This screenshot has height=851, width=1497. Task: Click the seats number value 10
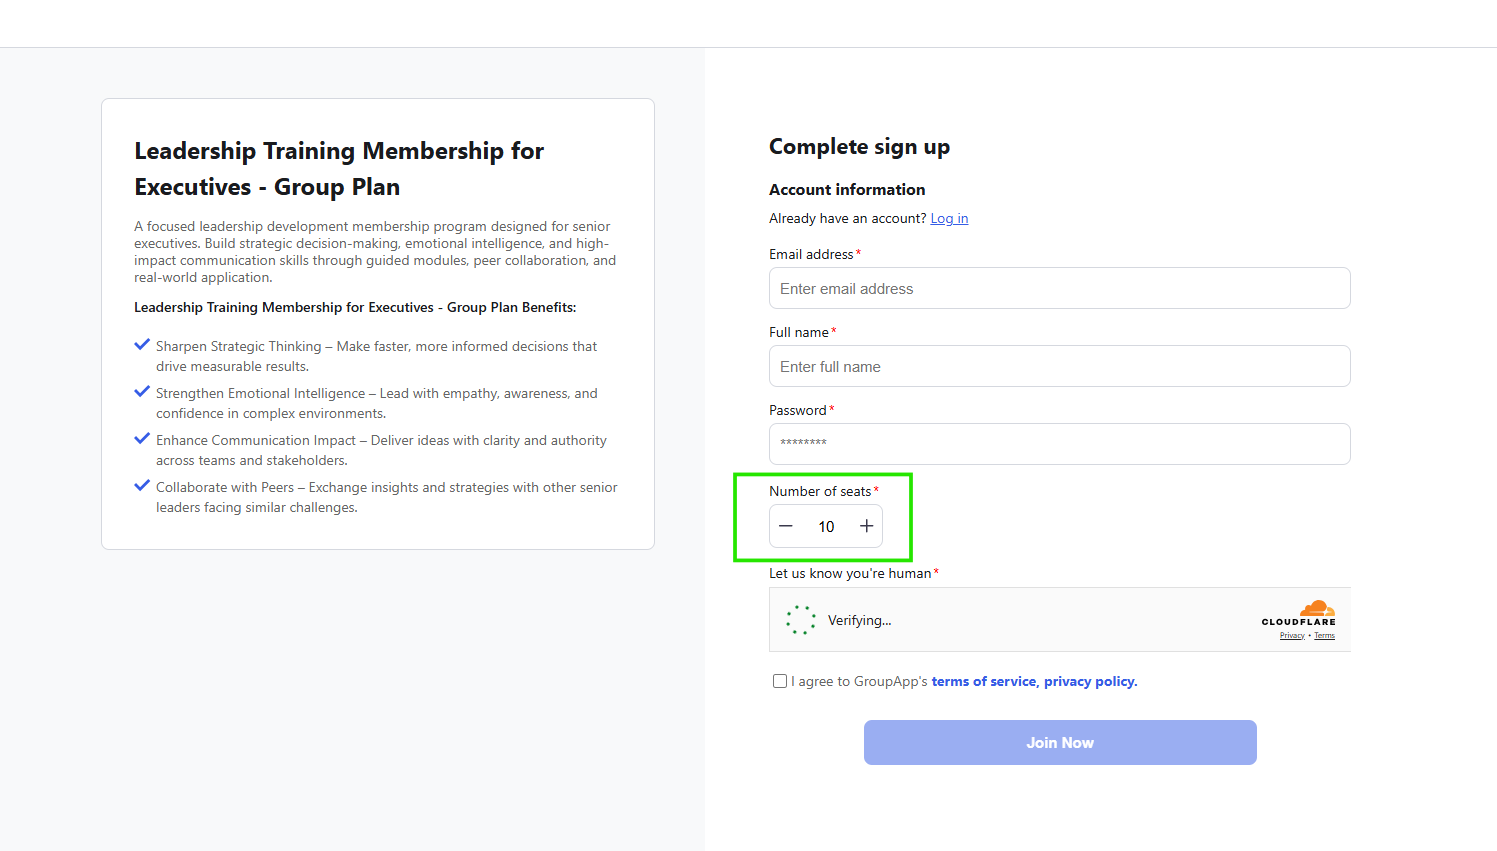point(826,527)
